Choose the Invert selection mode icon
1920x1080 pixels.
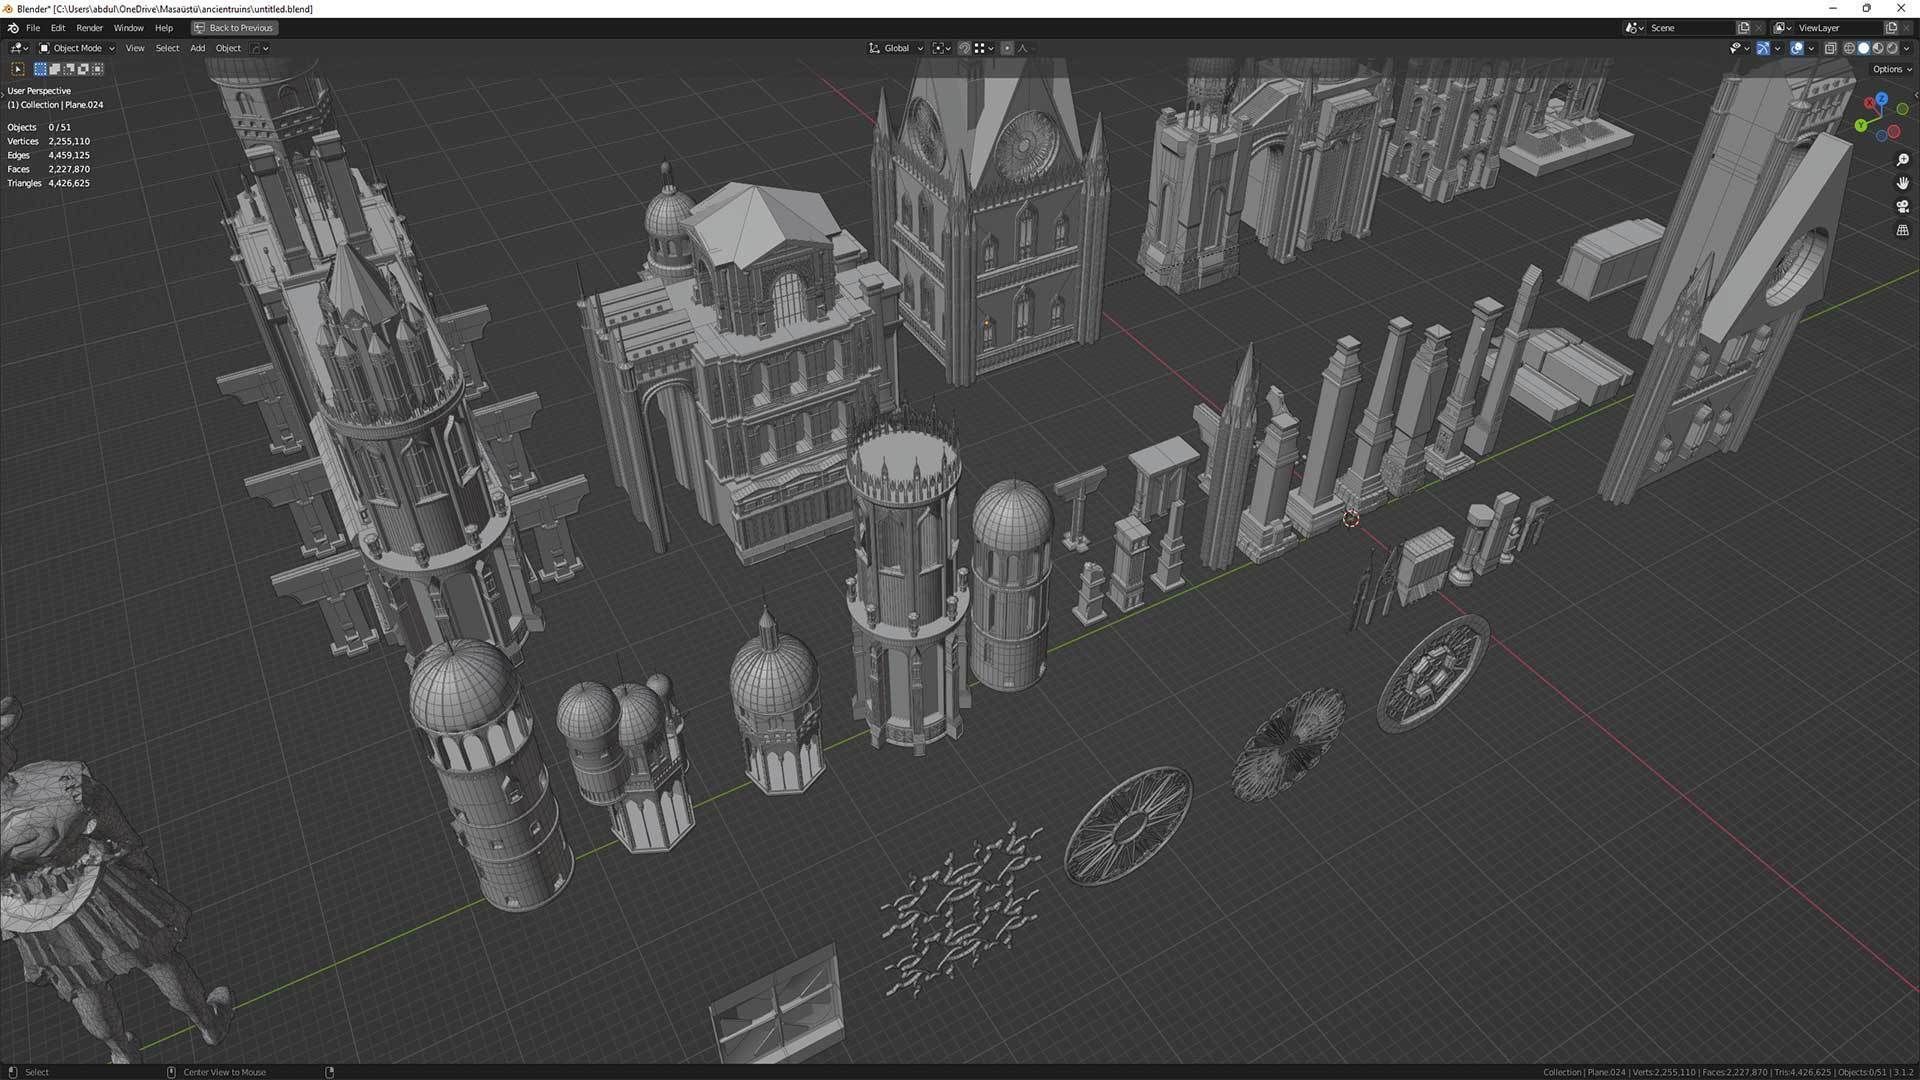[x=83, y=69]
